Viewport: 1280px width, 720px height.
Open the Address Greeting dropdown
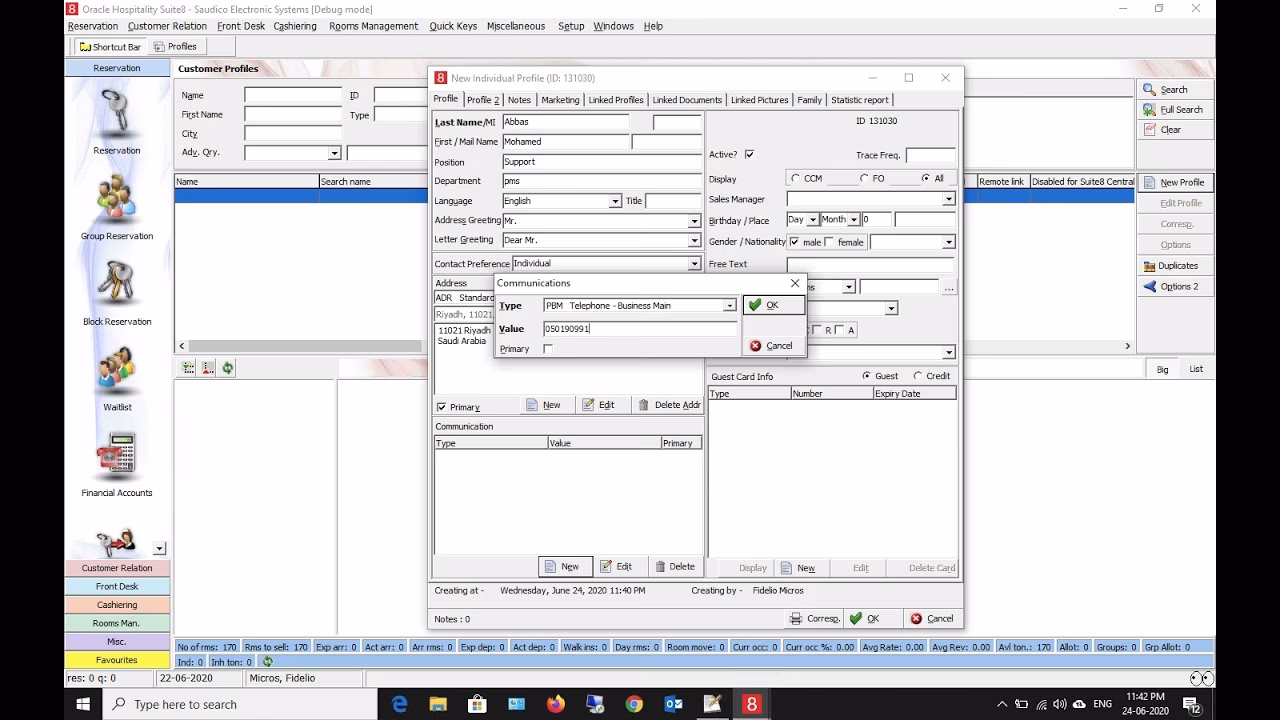[x=695, y=220]
